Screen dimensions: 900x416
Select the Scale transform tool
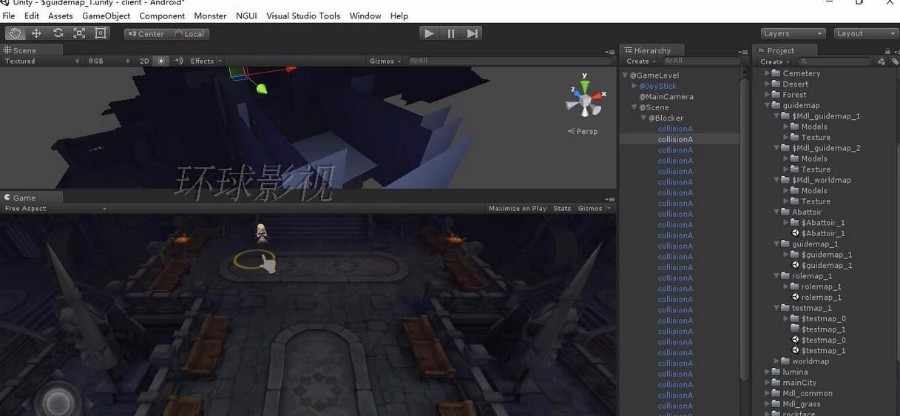pos(79,33)
